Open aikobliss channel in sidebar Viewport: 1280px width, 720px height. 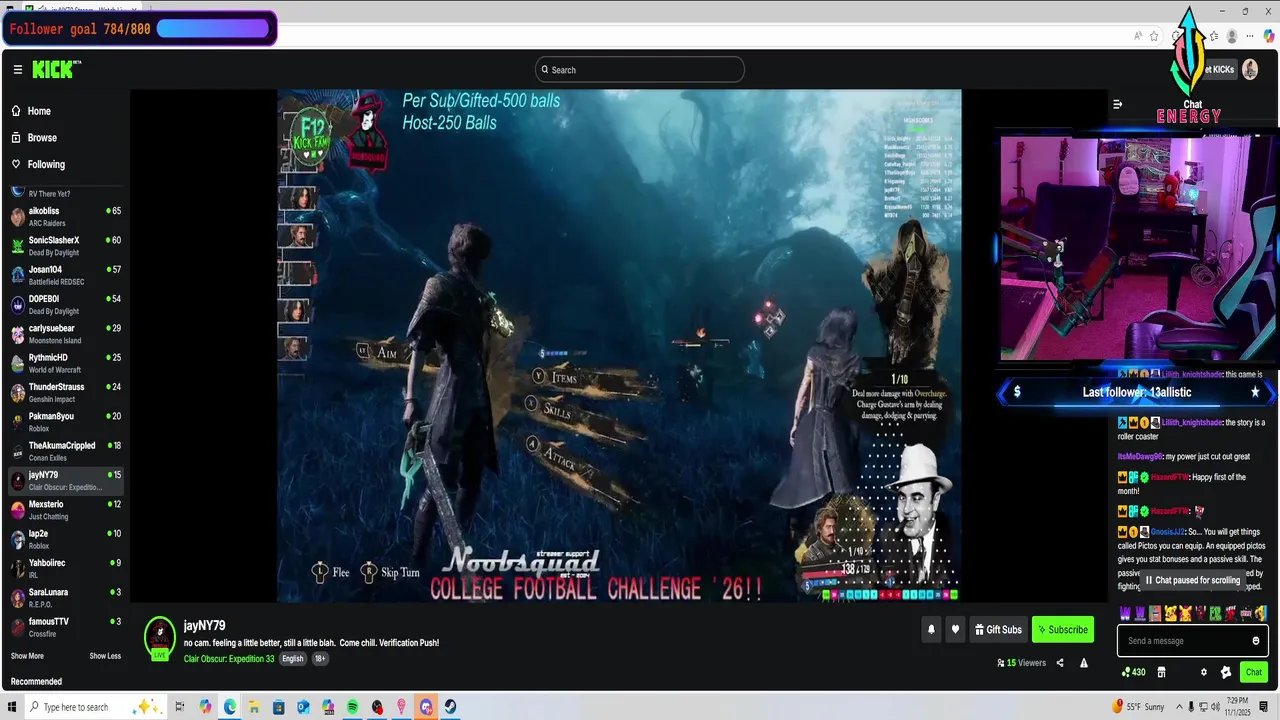65,217
